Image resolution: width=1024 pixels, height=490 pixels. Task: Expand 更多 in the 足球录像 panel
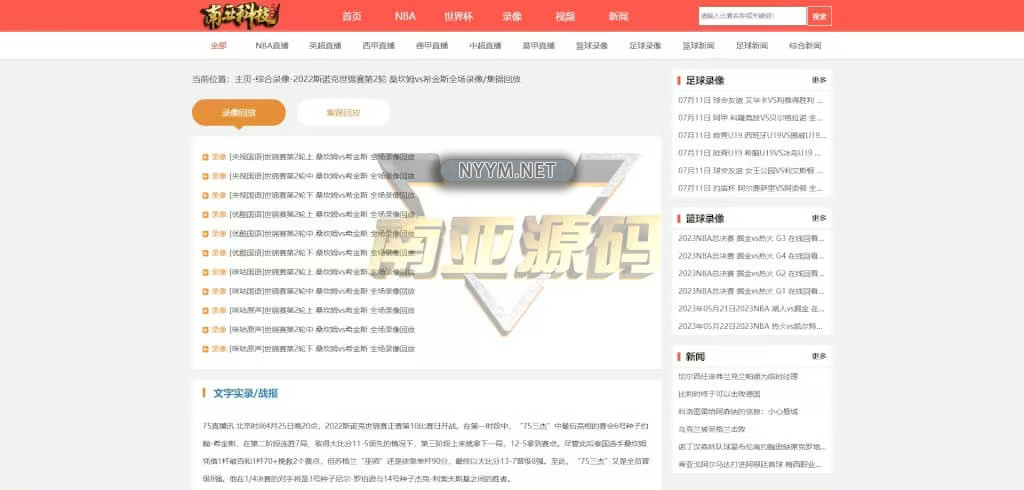point(819,80)
